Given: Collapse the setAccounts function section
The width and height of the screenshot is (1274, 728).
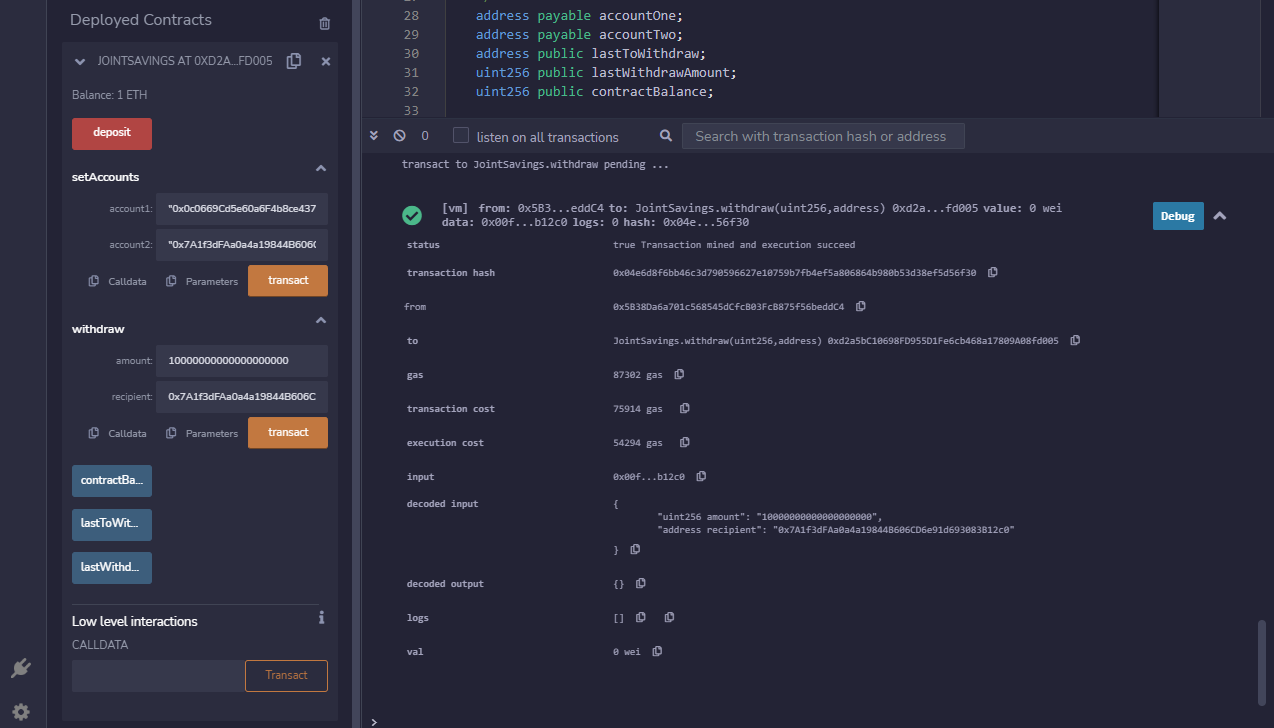Looking at the screenshot, I should (x=321, y=168).
